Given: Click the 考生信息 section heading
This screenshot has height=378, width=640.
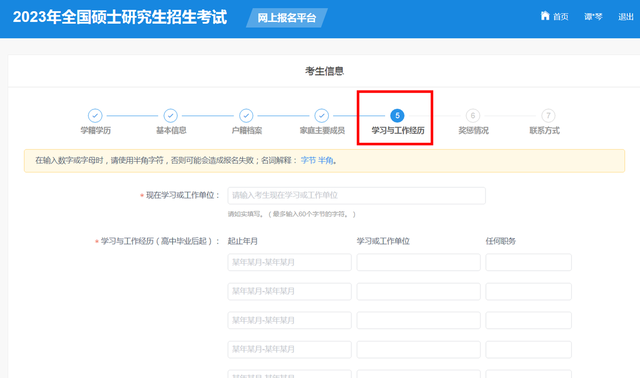Looking at the screenshot, I should (324, 71).
